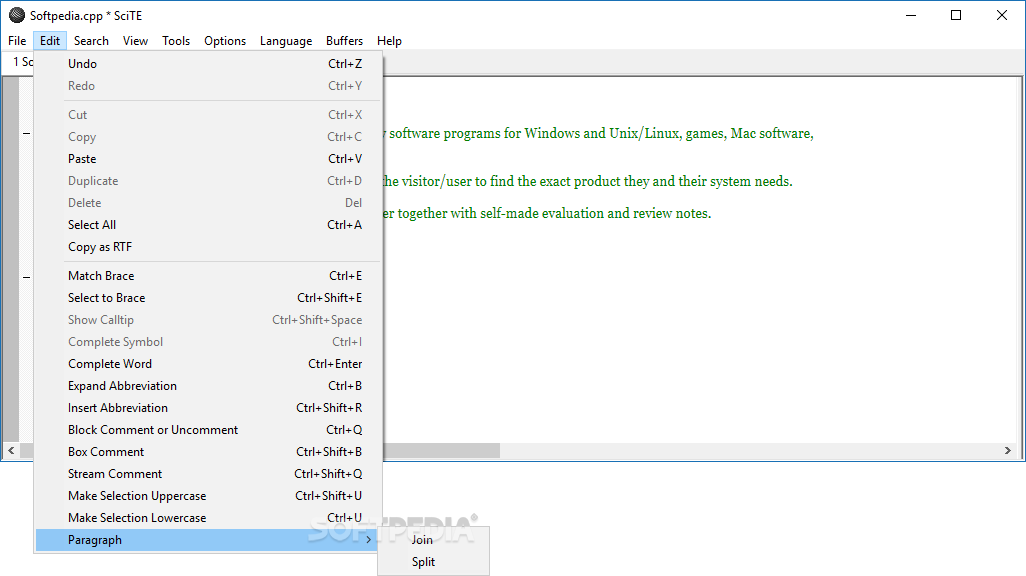This screenshot has height=576, width=1026.
Task: Maximize the SciTE window
Action: (956, 15)
